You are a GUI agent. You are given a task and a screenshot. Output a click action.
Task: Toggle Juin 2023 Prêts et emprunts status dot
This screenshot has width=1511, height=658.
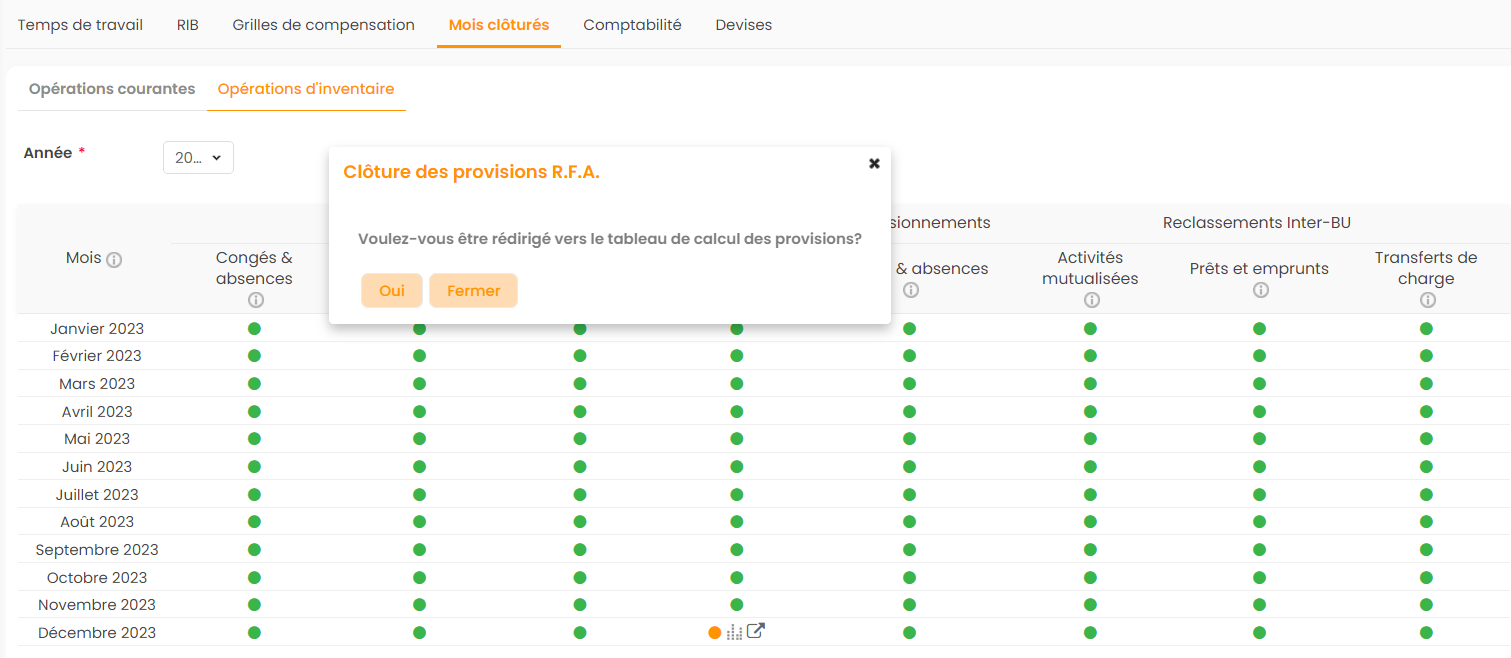pos(1259,466)
